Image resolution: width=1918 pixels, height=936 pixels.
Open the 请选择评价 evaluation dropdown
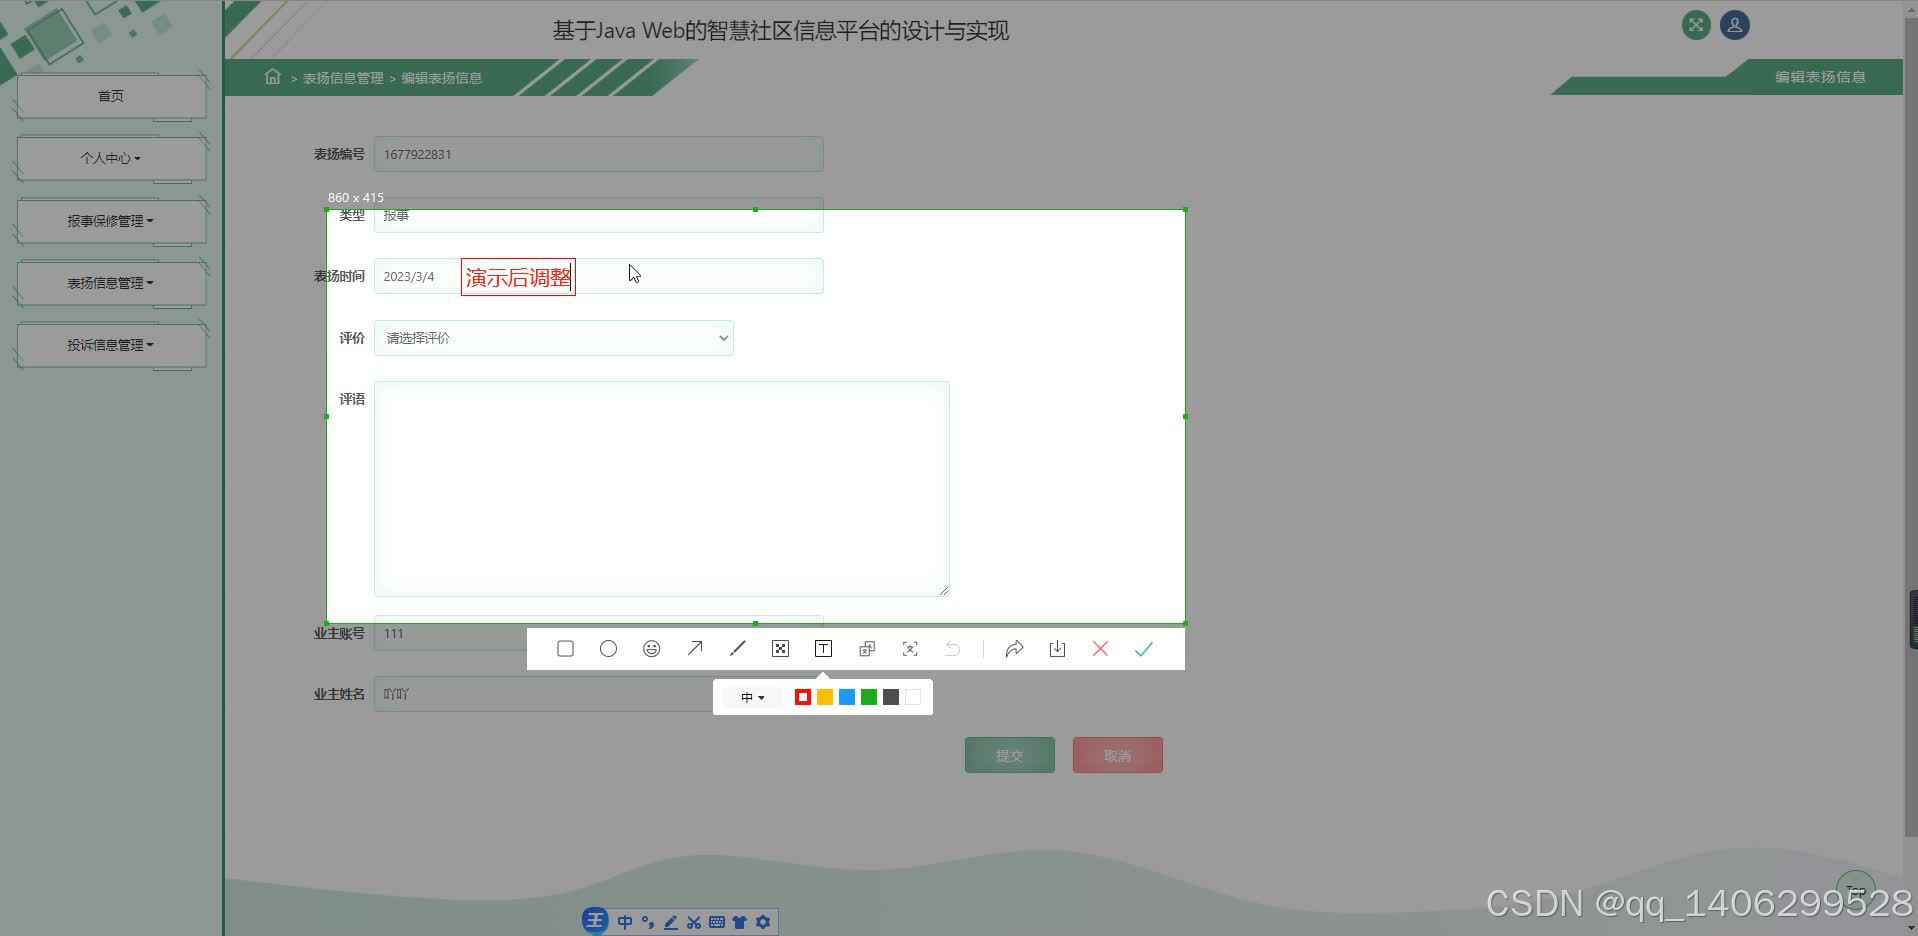(553, 338)
